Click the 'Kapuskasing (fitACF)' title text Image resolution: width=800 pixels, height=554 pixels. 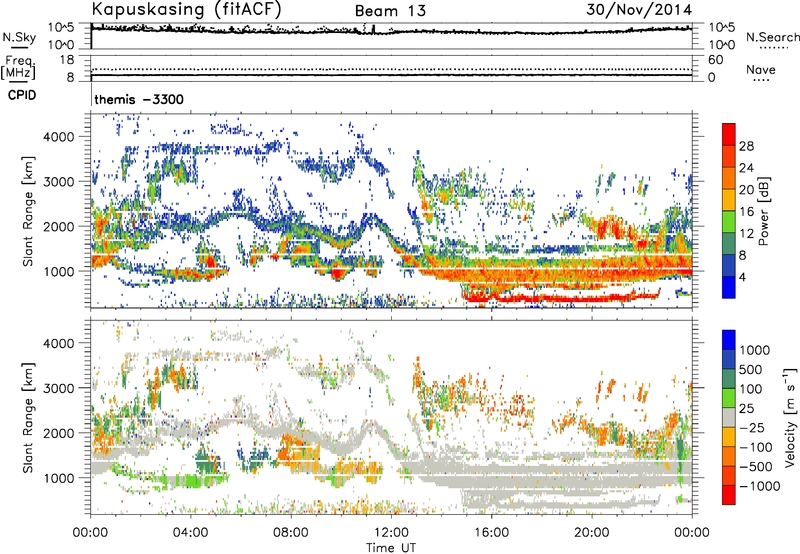tap(186, 9)
